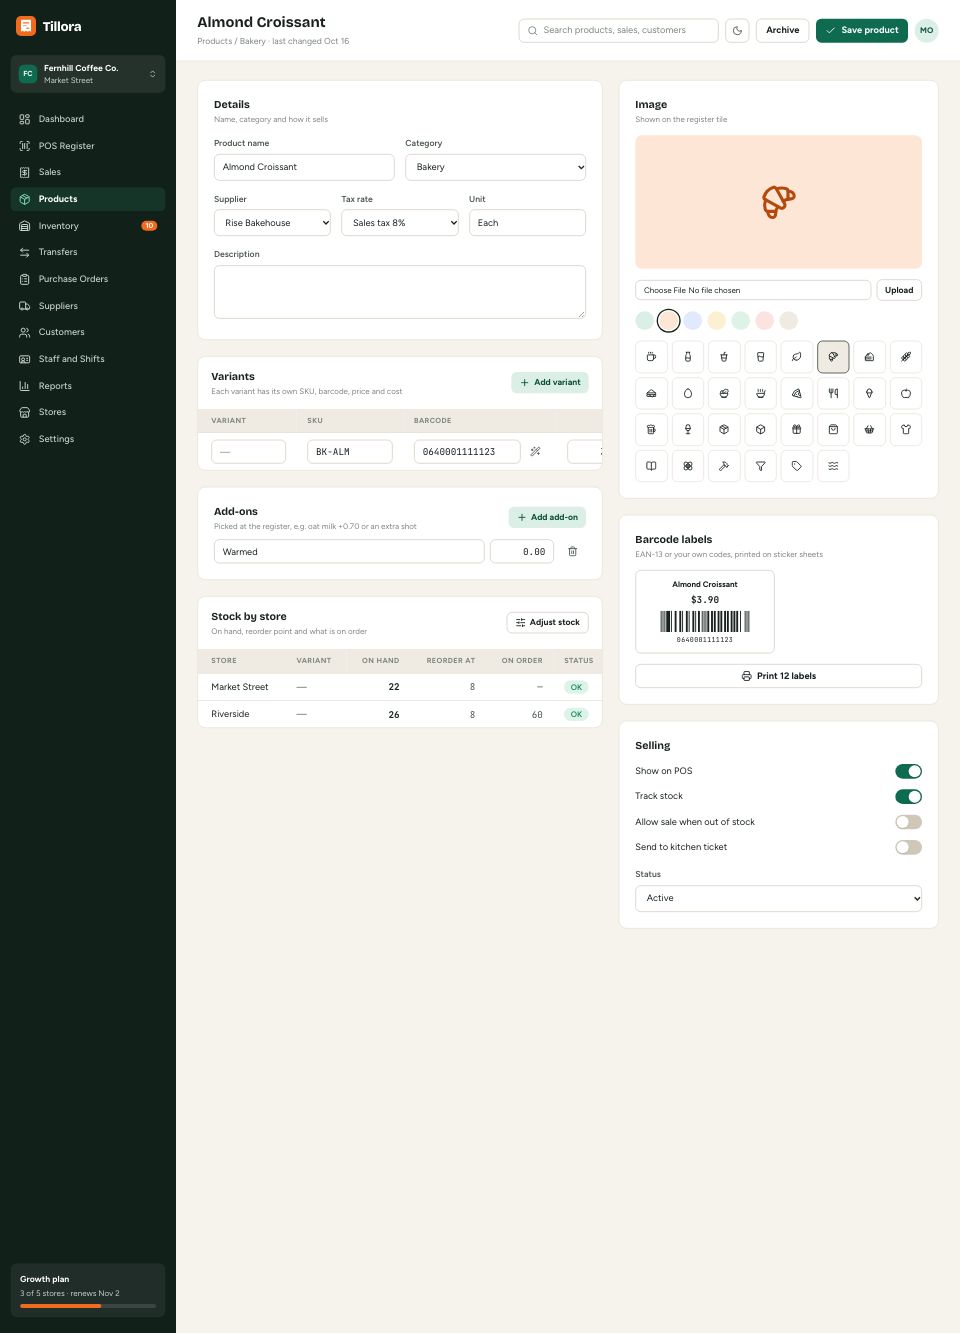Select the coffee cup tile icon
The image size is (960, 1333).
click(651, 357)
